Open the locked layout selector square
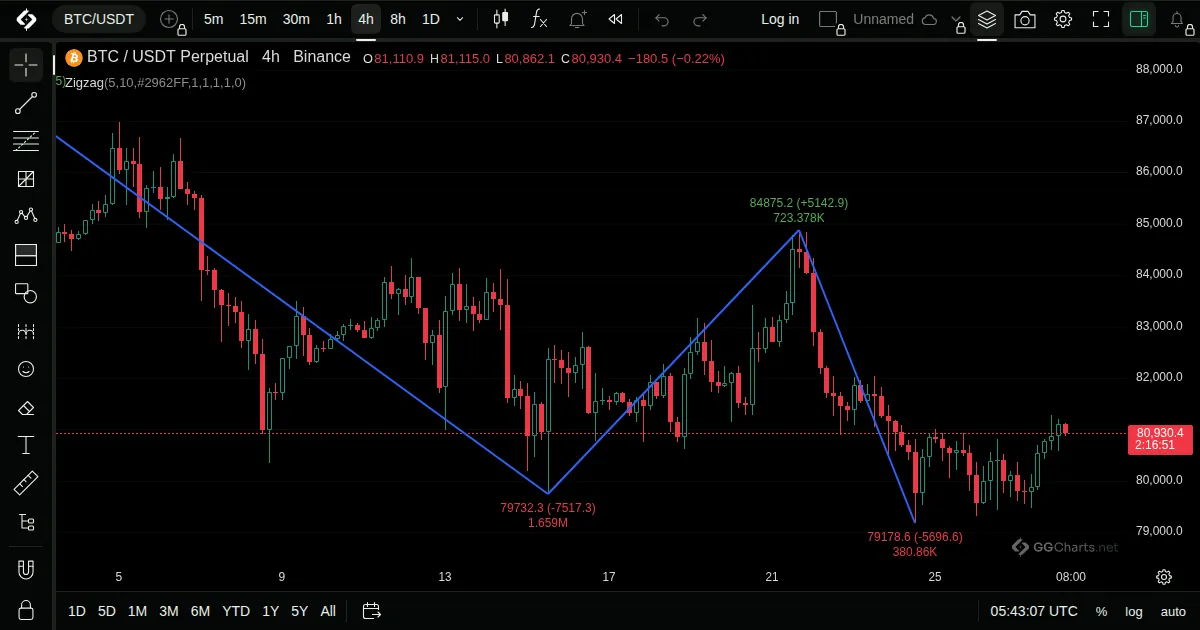The height and width of the screenshot is (630, 1200). tap(829, 19)
